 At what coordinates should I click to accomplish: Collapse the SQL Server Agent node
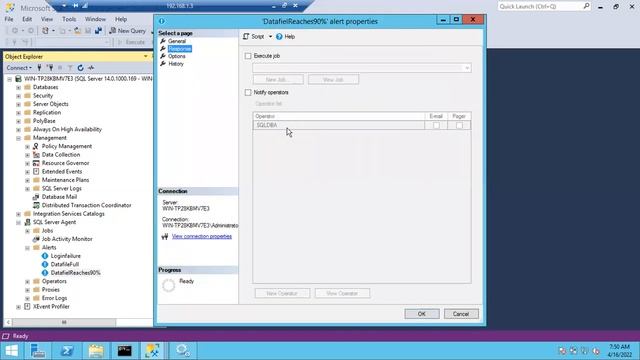[18, 222]
